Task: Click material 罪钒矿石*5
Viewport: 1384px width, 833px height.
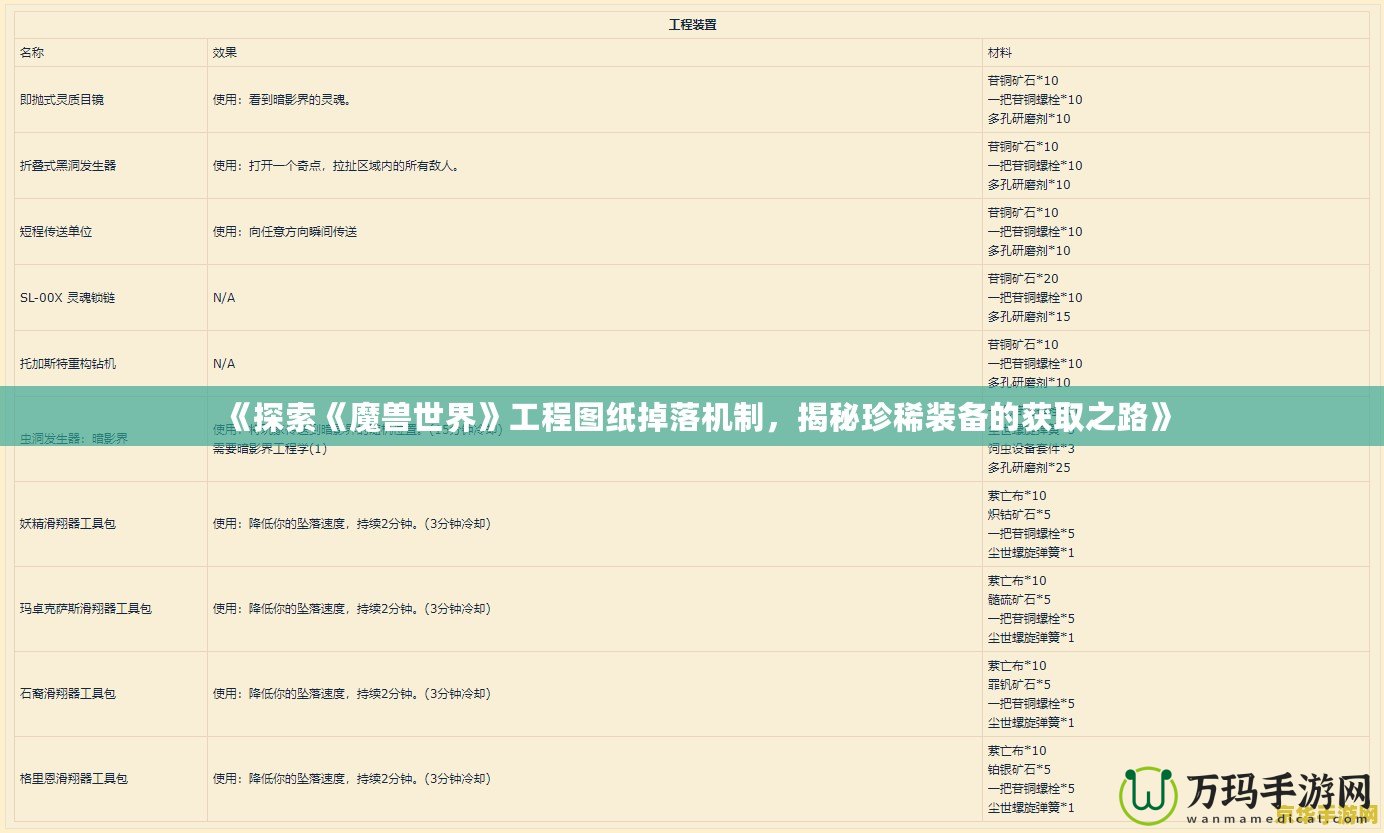Action: (1019, 685)
